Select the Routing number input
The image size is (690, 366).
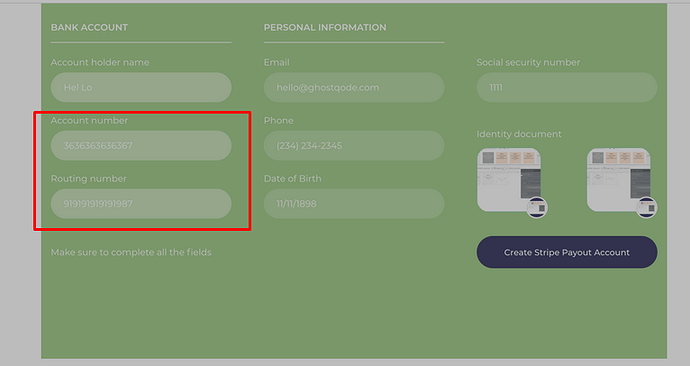[x=141, y=204]
